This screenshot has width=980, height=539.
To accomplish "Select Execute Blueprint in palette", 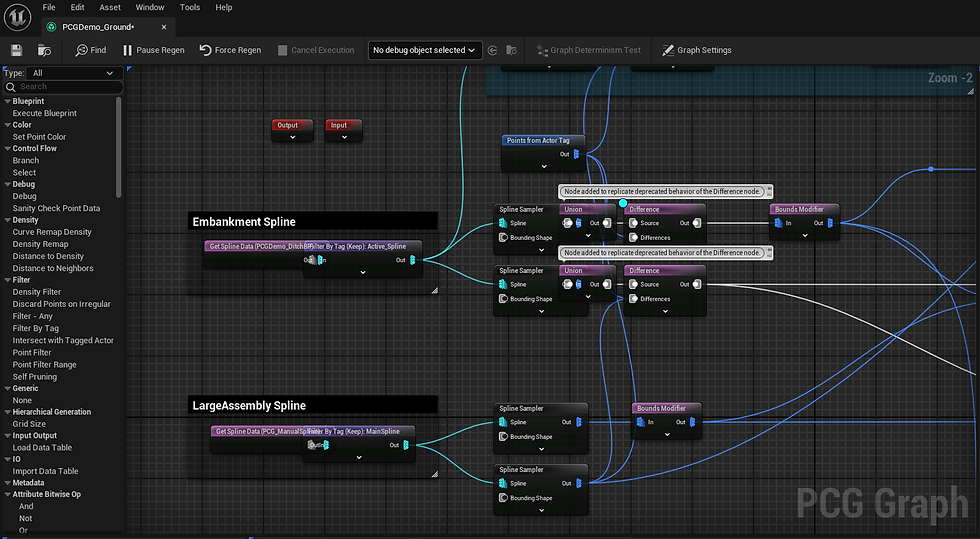I will [45, 113].
